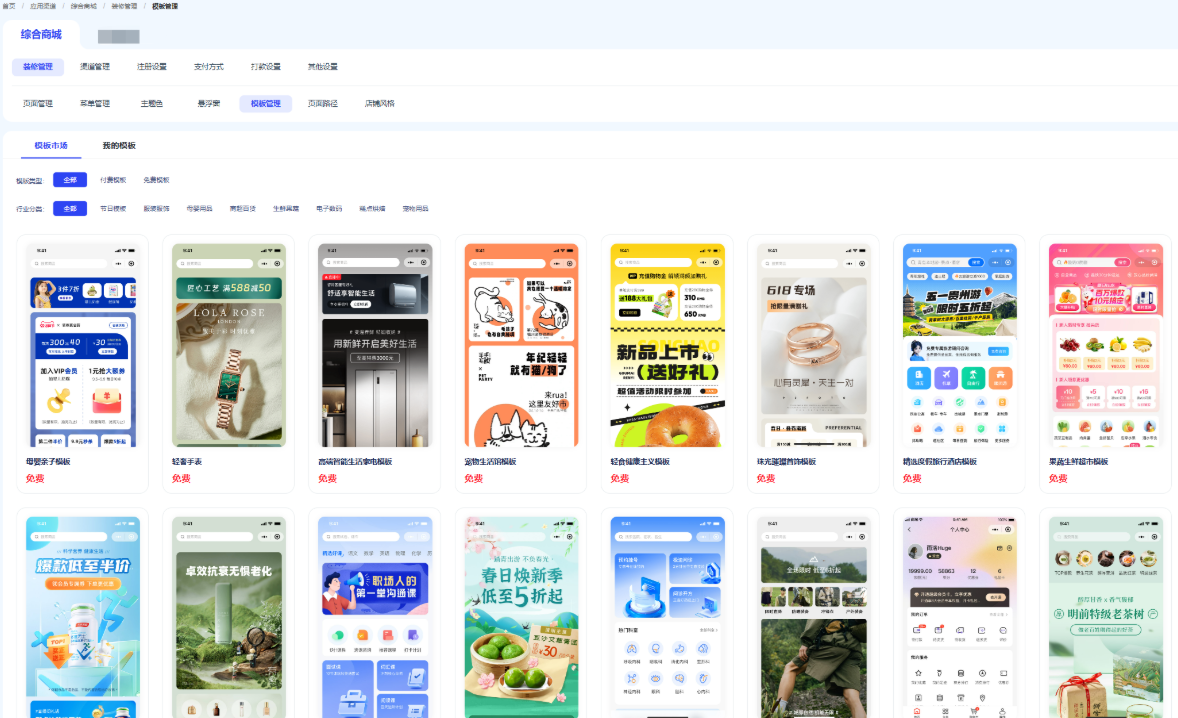Open 主题色 theme color settings
Viewport: 1178px width, 718px height.
pos(152,103)
